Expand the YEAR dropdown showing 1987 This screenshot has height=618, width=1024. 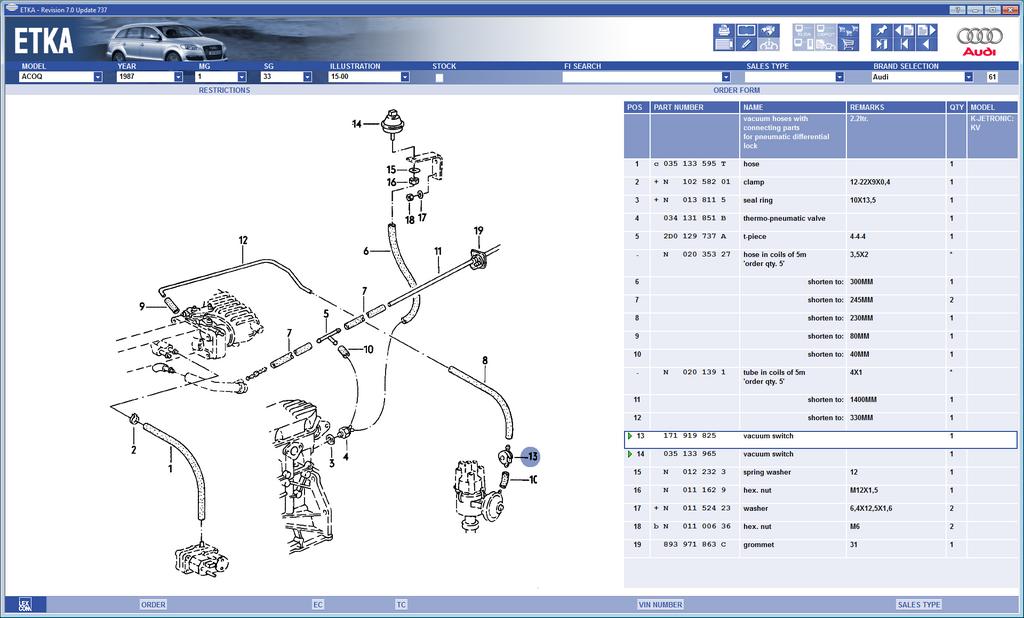[x=178, y=77]
